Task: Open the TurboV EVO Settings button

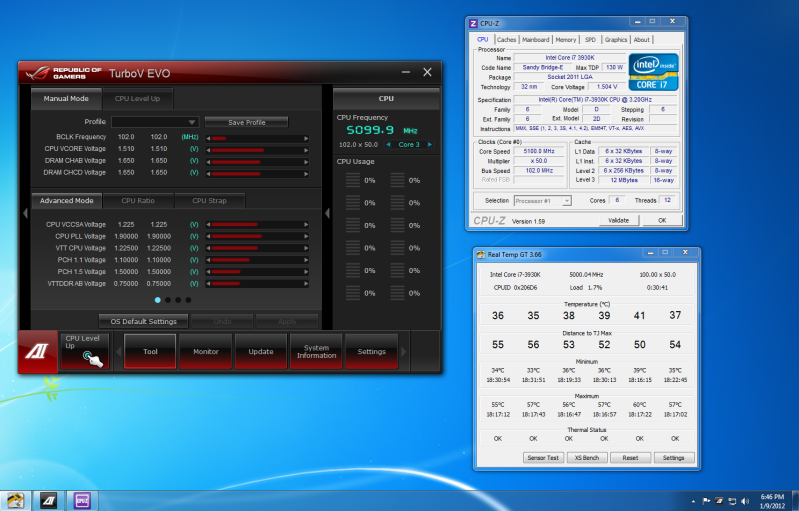Action: click(x=371, y=352)
